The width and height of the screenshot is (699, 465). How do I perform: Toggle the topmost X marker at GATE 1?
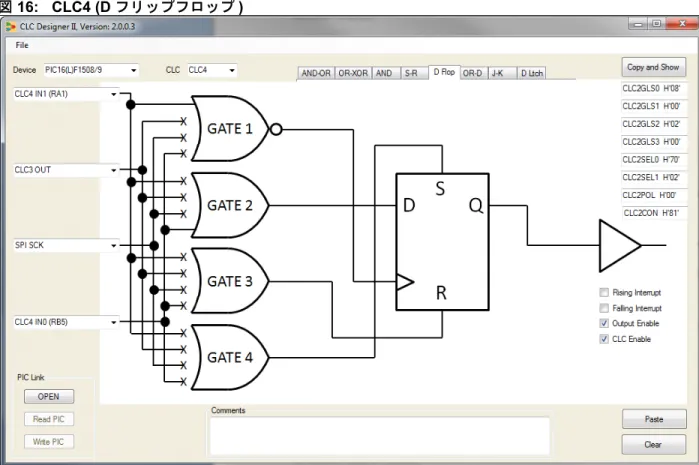point(183,121)
